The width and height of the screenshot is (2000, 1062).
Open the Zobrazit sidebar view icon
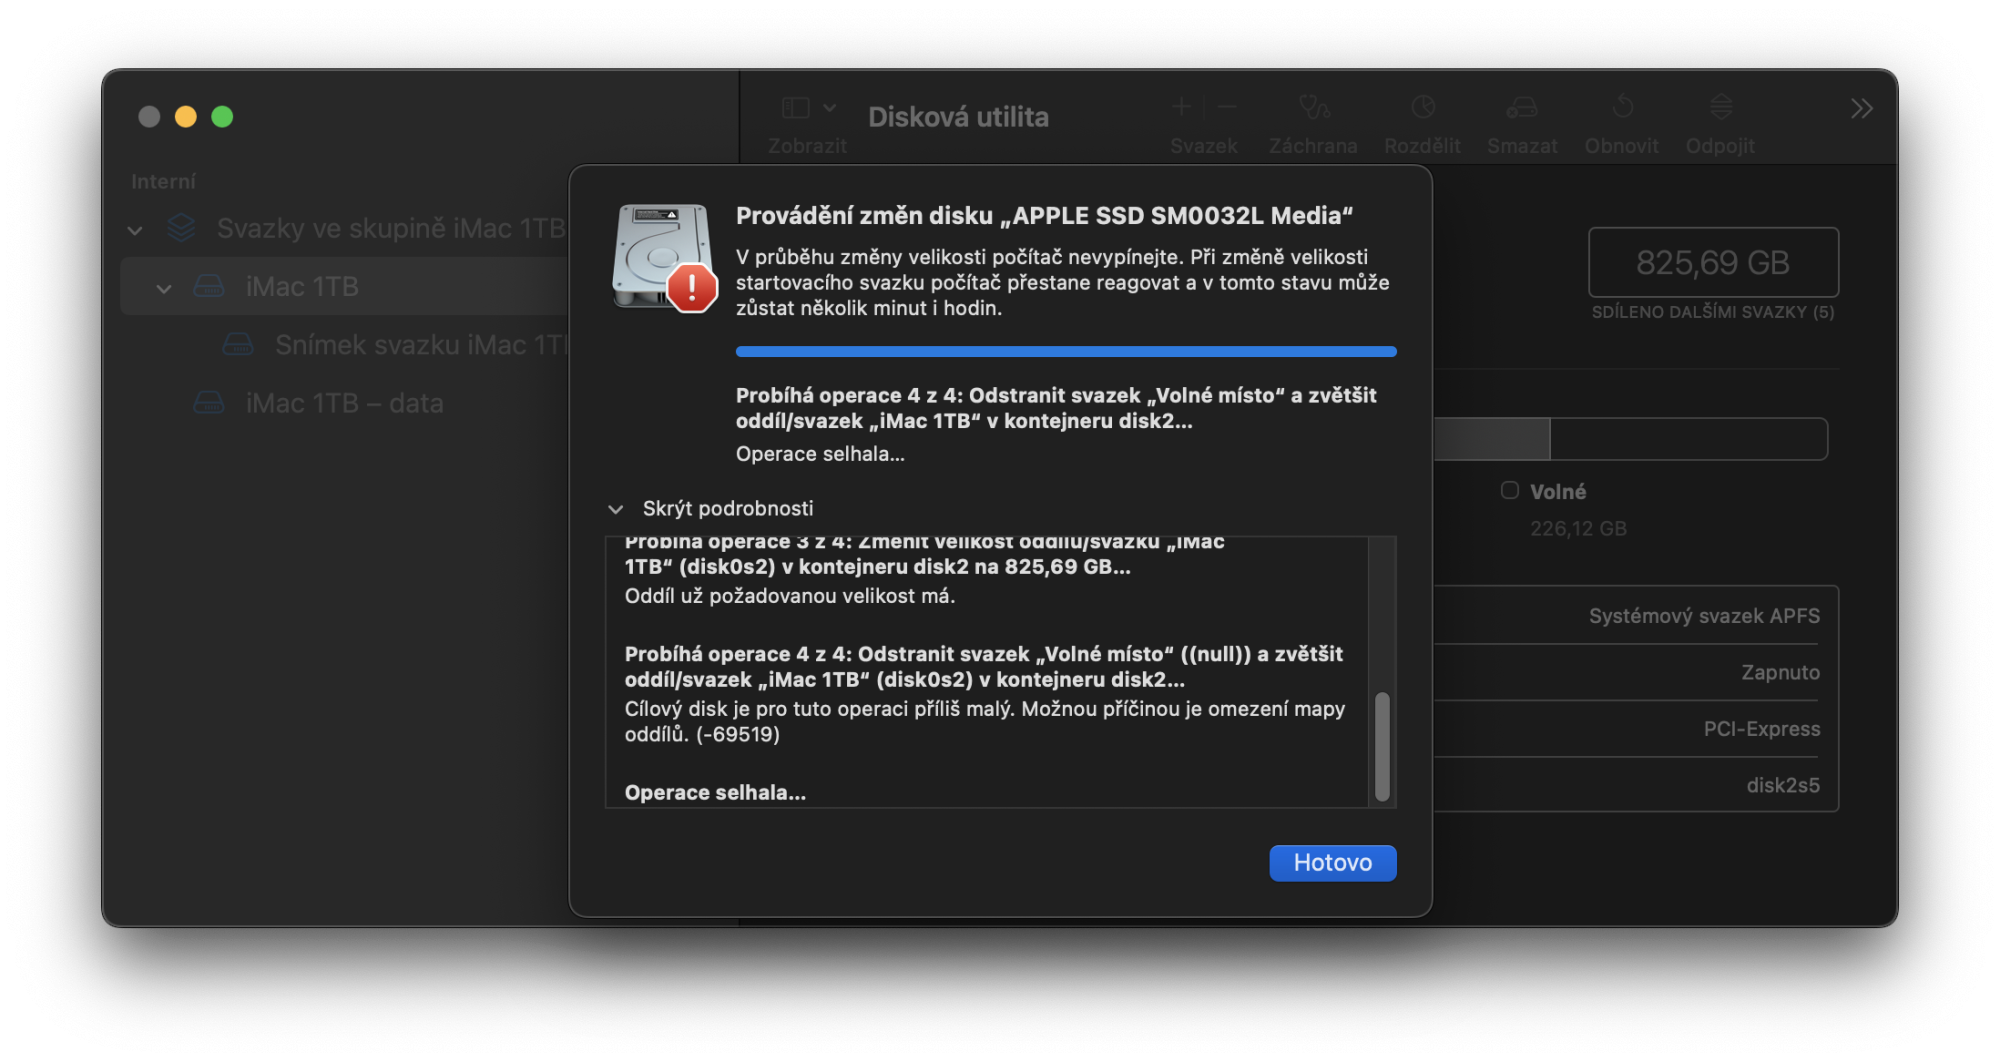pos(796,107)
